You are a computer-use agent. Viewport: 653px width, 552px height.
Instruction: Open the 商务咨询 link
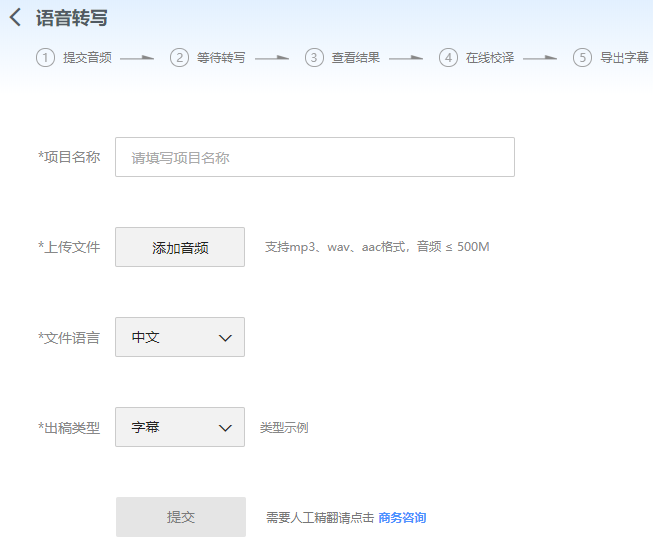(402, 517)
